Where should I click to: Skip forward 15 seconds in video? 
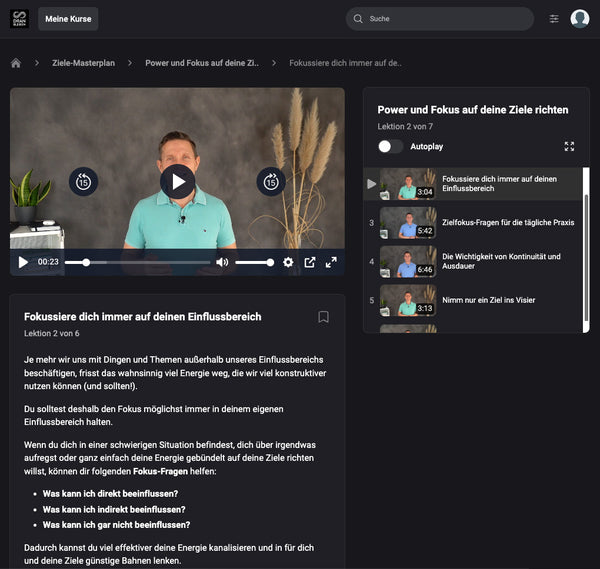270,181
